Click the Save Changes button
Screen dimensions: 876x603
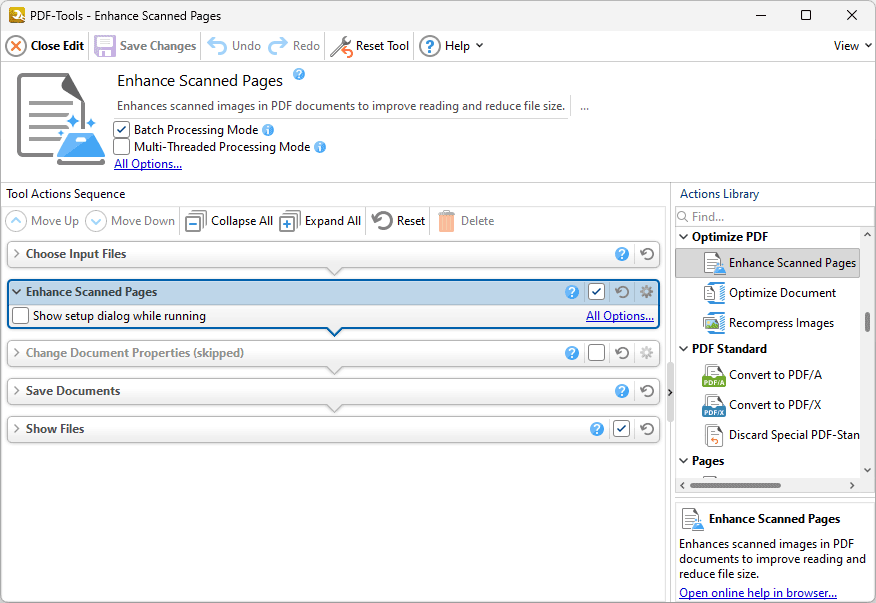pyautogui.click(x=145, y=45)
